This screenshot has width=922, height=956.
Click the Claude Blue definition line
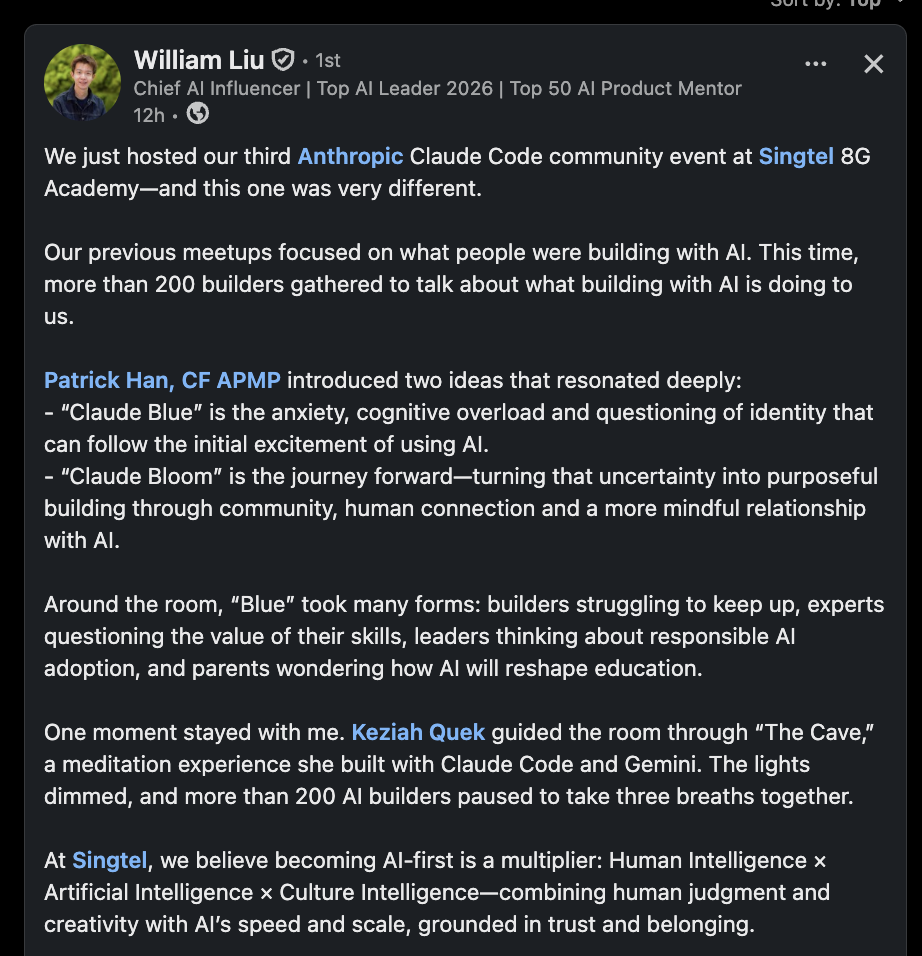click(x=459, y=428)
